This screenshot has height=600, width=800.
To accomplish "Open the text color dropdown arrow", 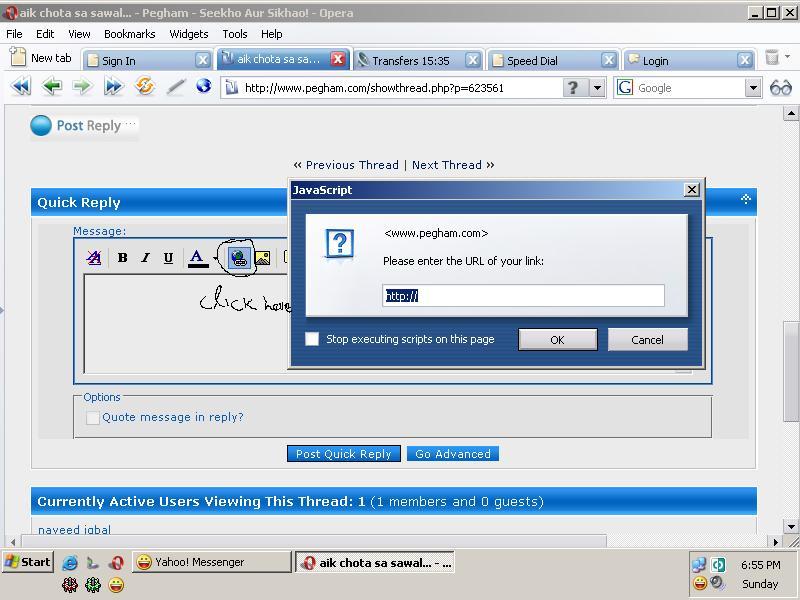I will coord(215,259).
